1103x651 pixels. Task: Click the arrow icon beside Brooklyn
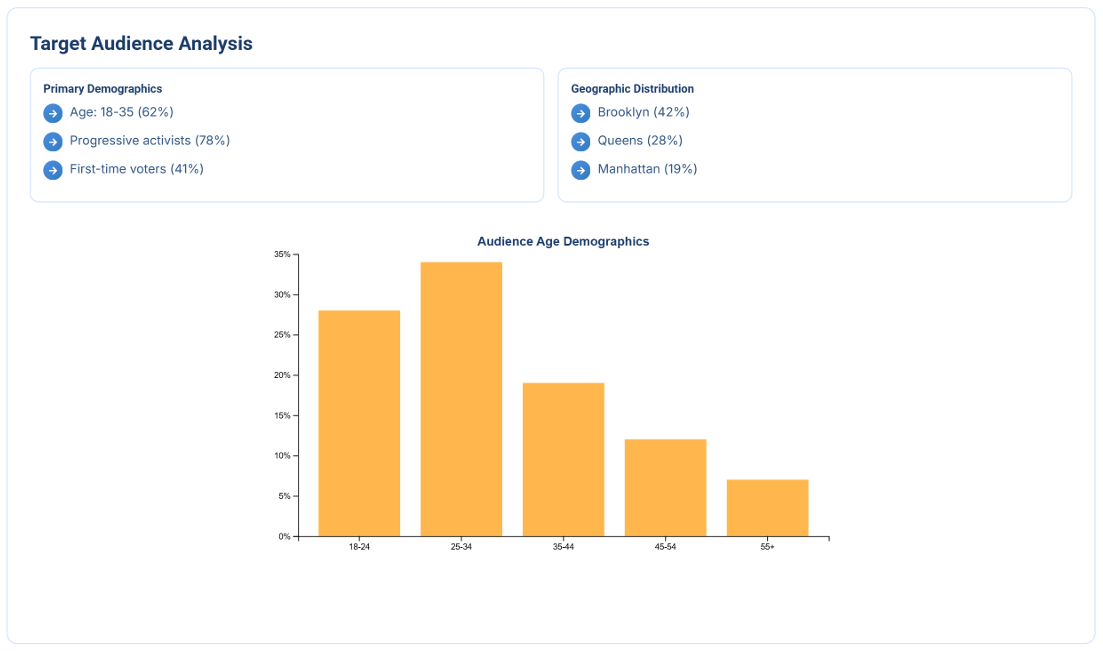(x=581, y=113)
